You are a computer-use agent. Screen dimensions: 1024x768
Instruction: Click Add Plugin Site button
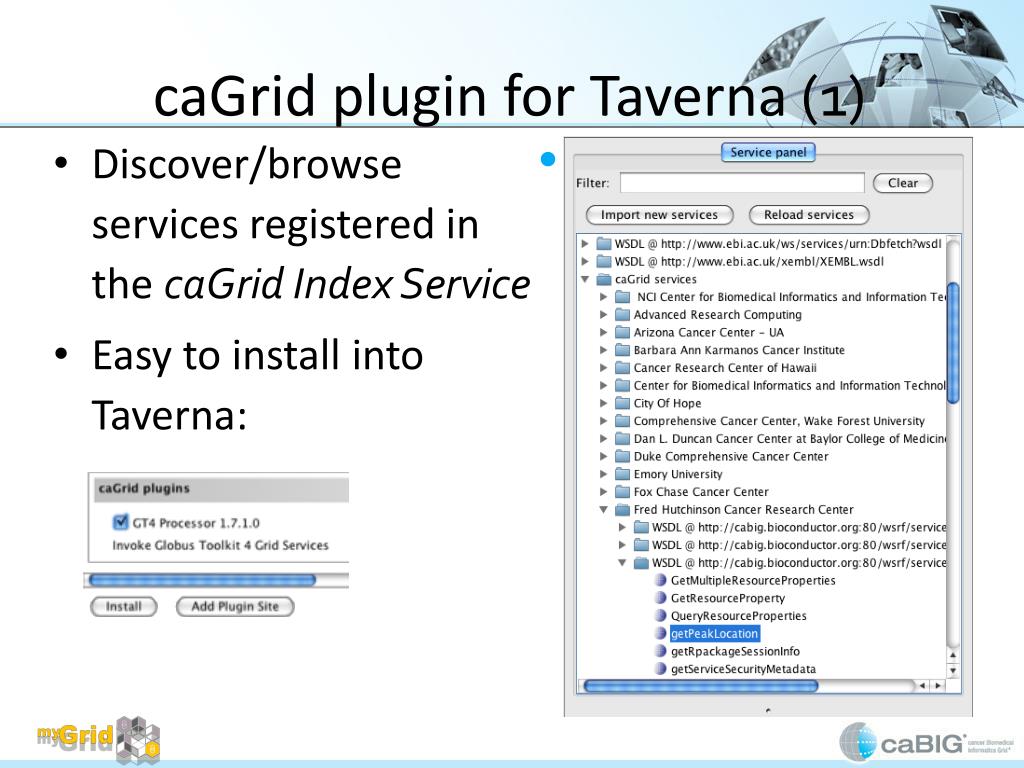[235, 607]
